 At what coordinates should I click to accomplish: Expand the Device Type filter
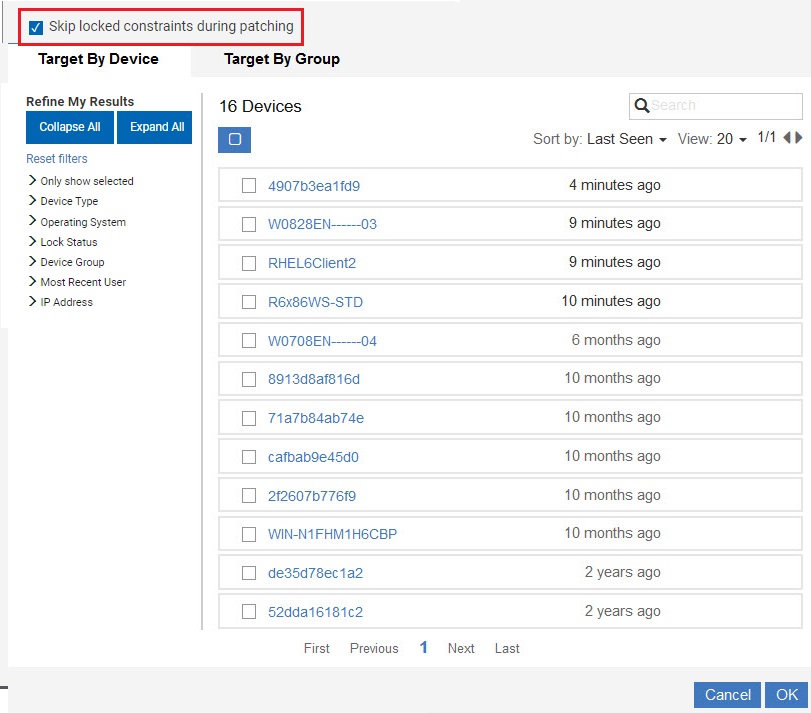point(69,201)
